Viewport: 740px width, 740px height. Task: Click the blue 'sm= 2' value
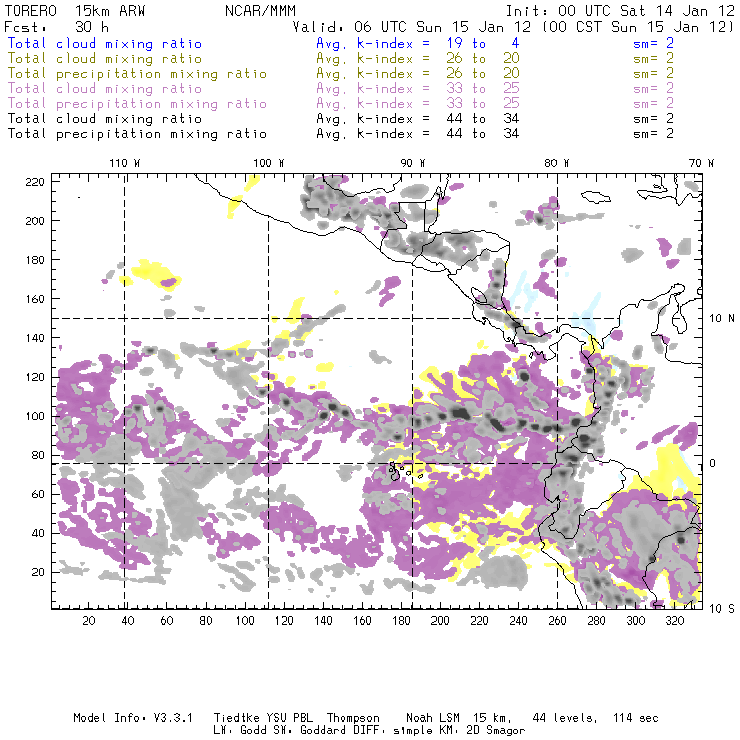pos(653,43)
